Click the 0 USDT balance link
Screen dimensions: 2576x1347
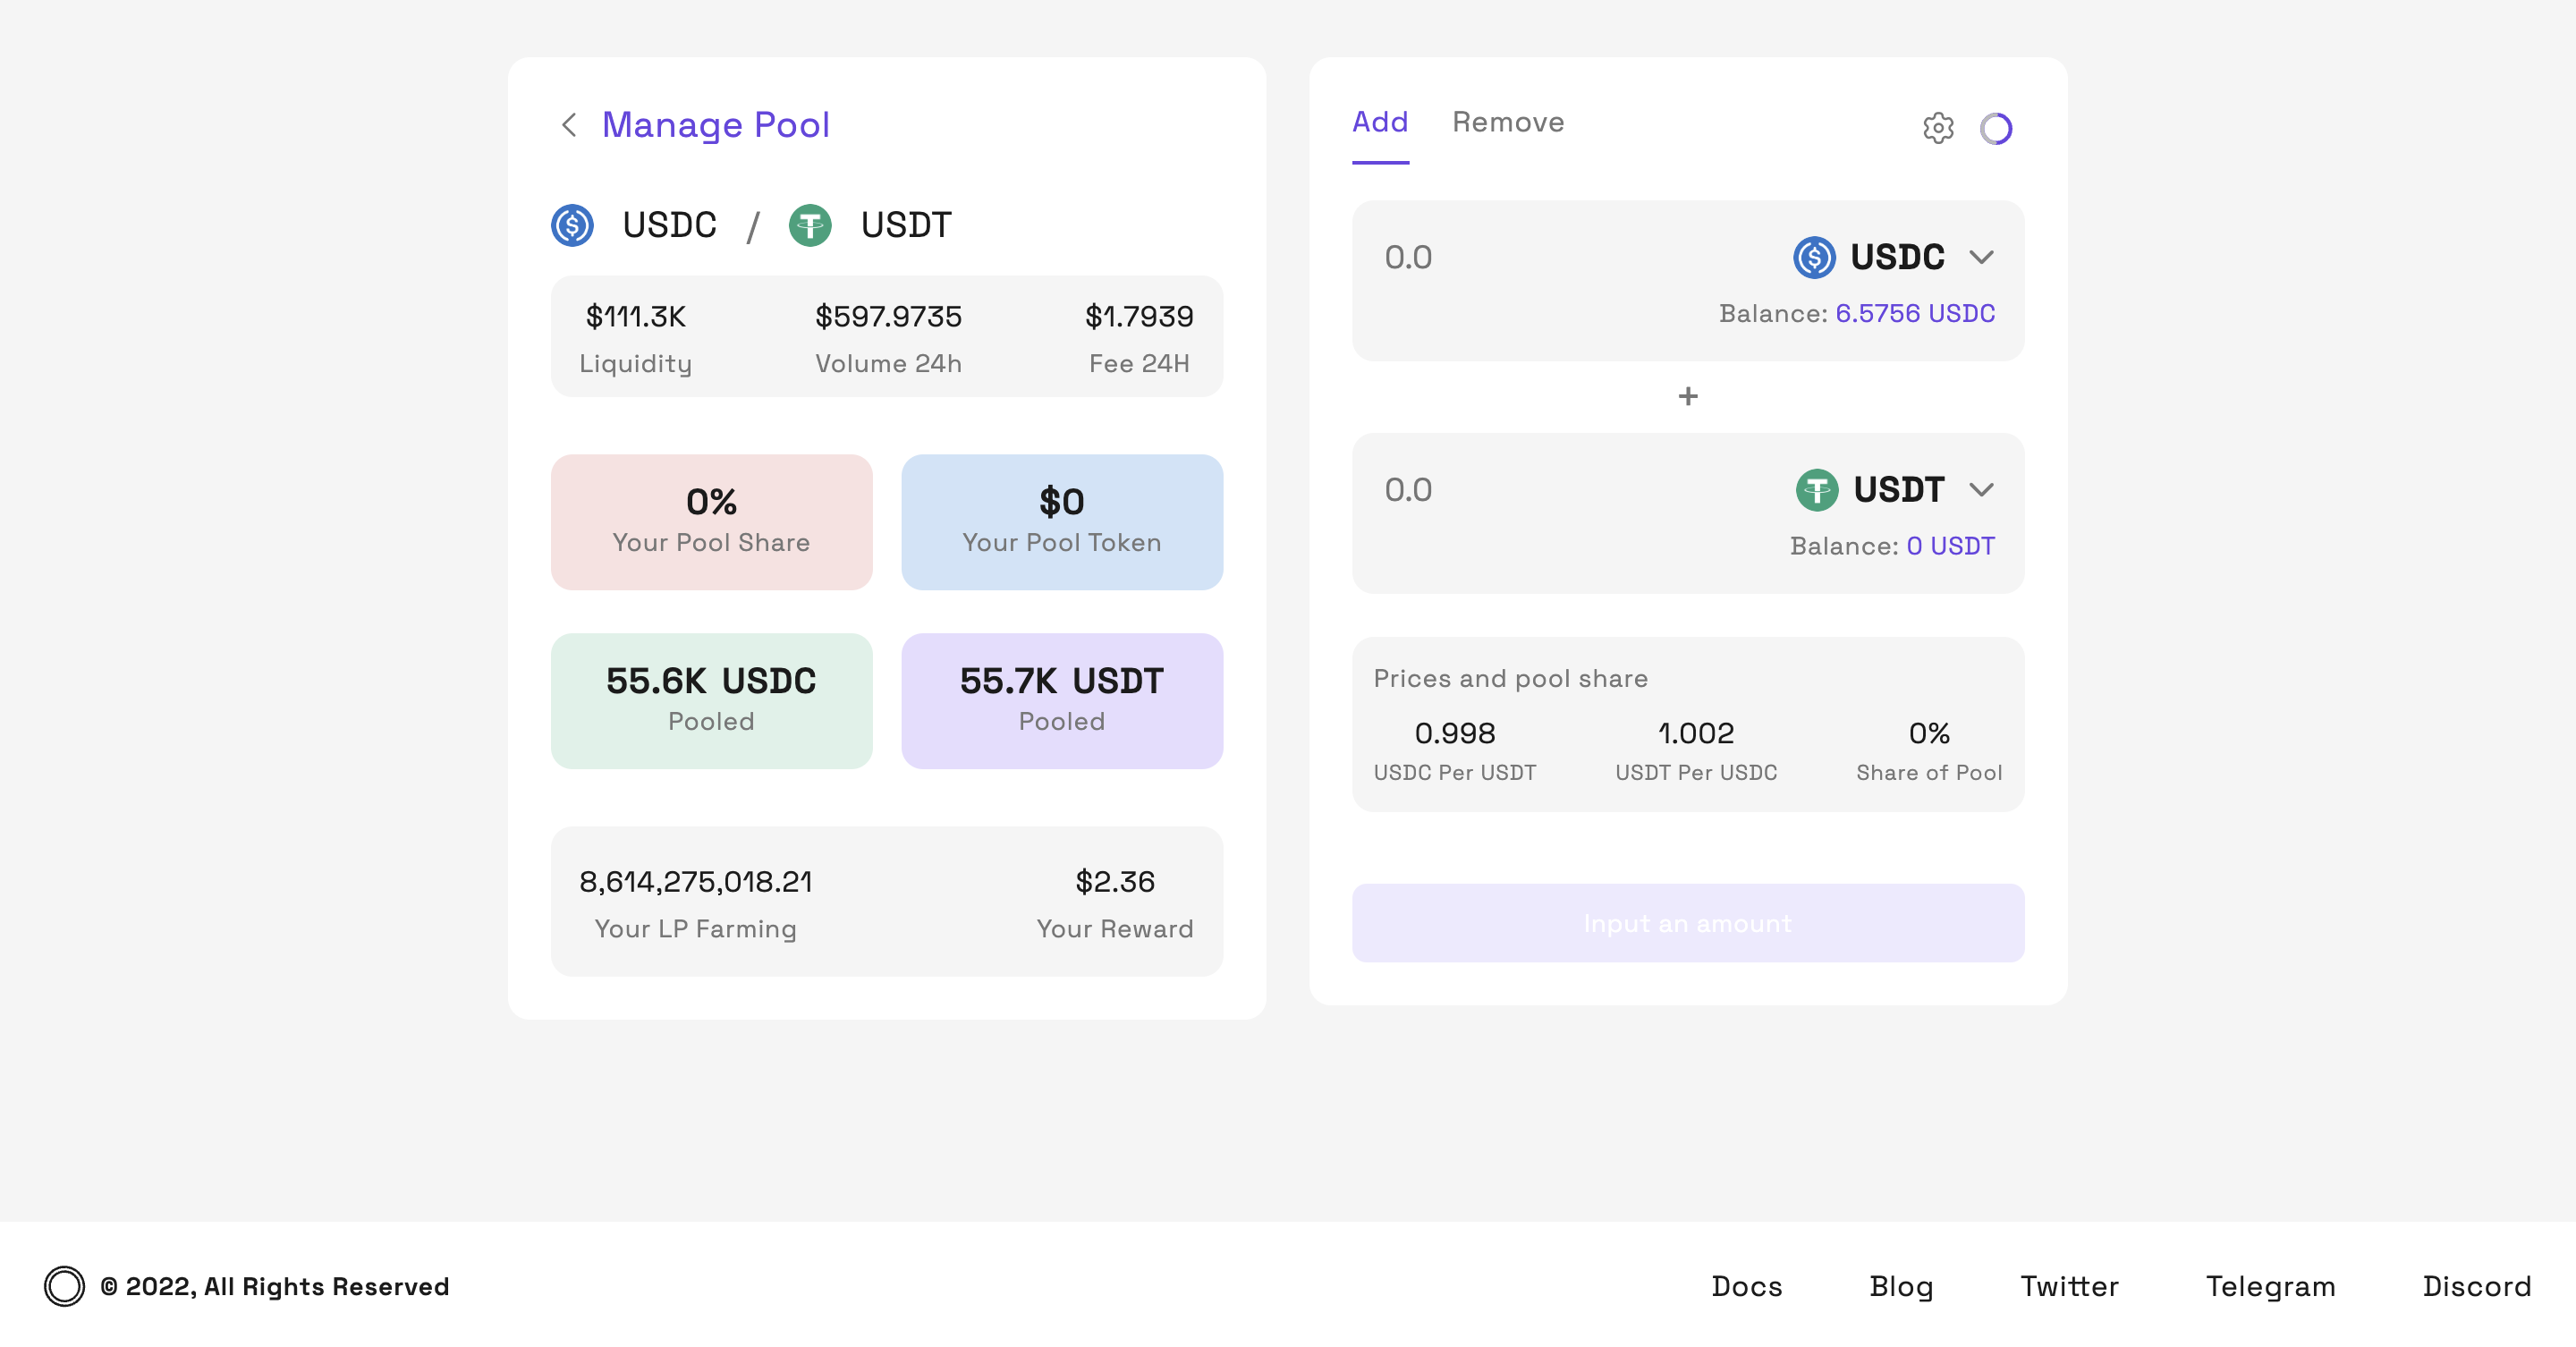pyautogui.click(x=1950, y=546)
